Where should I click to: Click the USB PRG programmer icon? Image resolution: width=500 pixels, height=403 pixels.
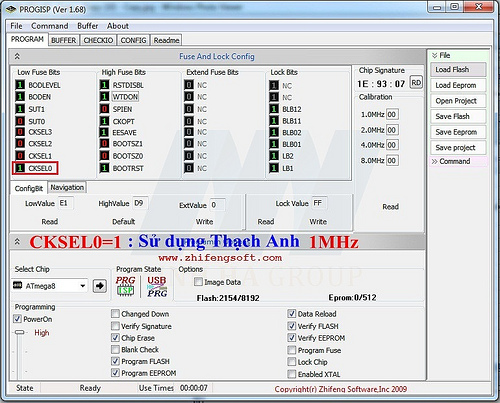coord(157,286)
